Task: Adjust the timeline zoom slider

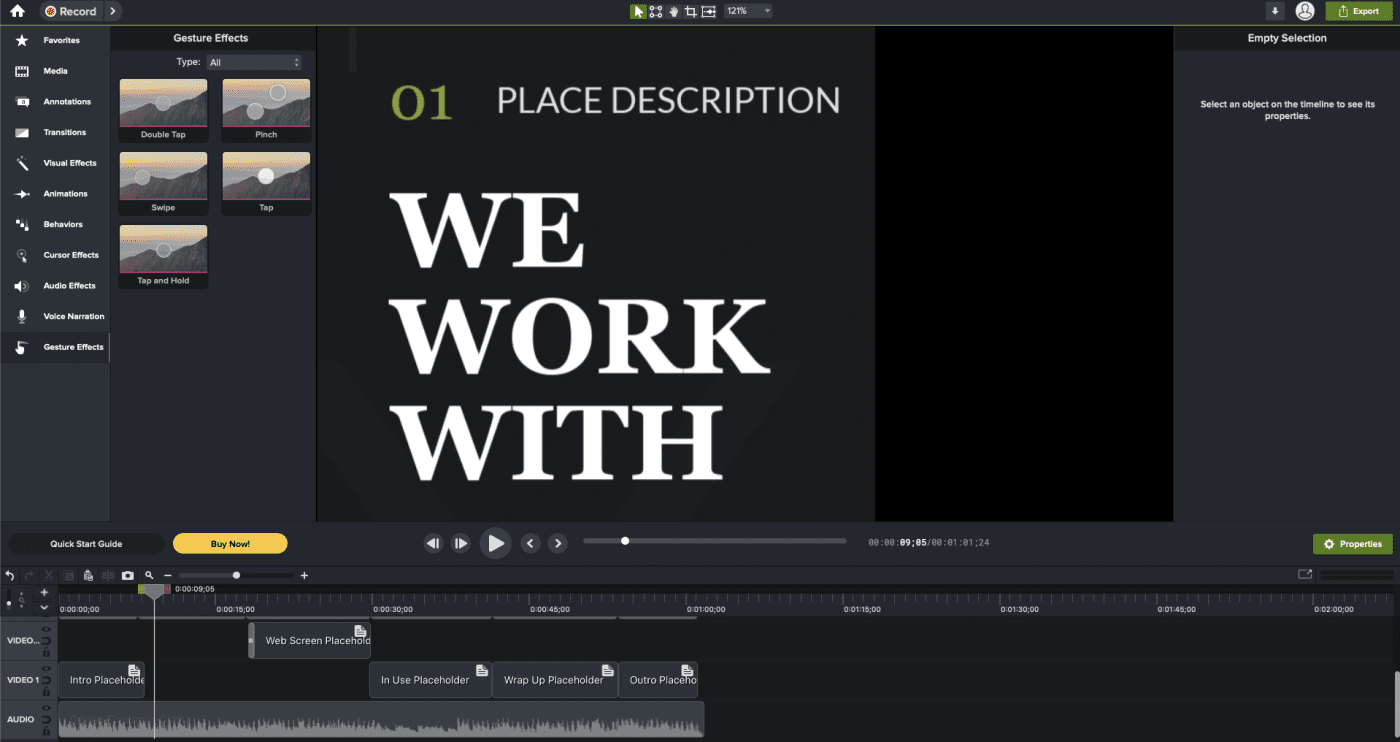Action: click(x=236, y=575)
